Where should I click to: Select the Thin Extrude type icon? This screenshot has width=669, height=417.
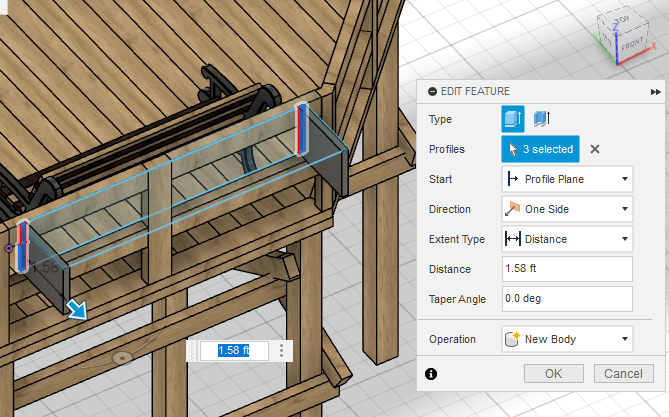tap(542, 119)
